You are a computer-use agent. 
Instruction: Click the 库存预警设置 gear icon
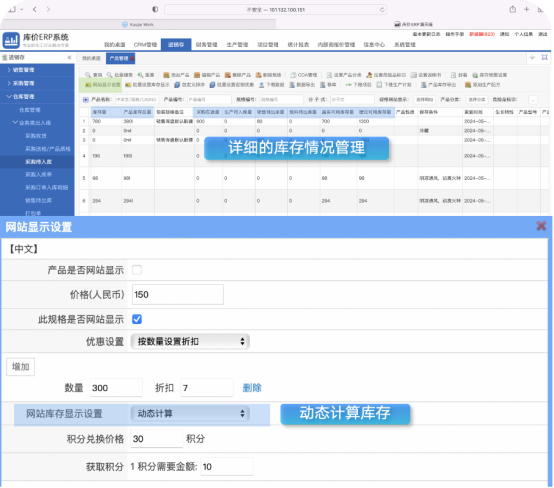[475, 75]
